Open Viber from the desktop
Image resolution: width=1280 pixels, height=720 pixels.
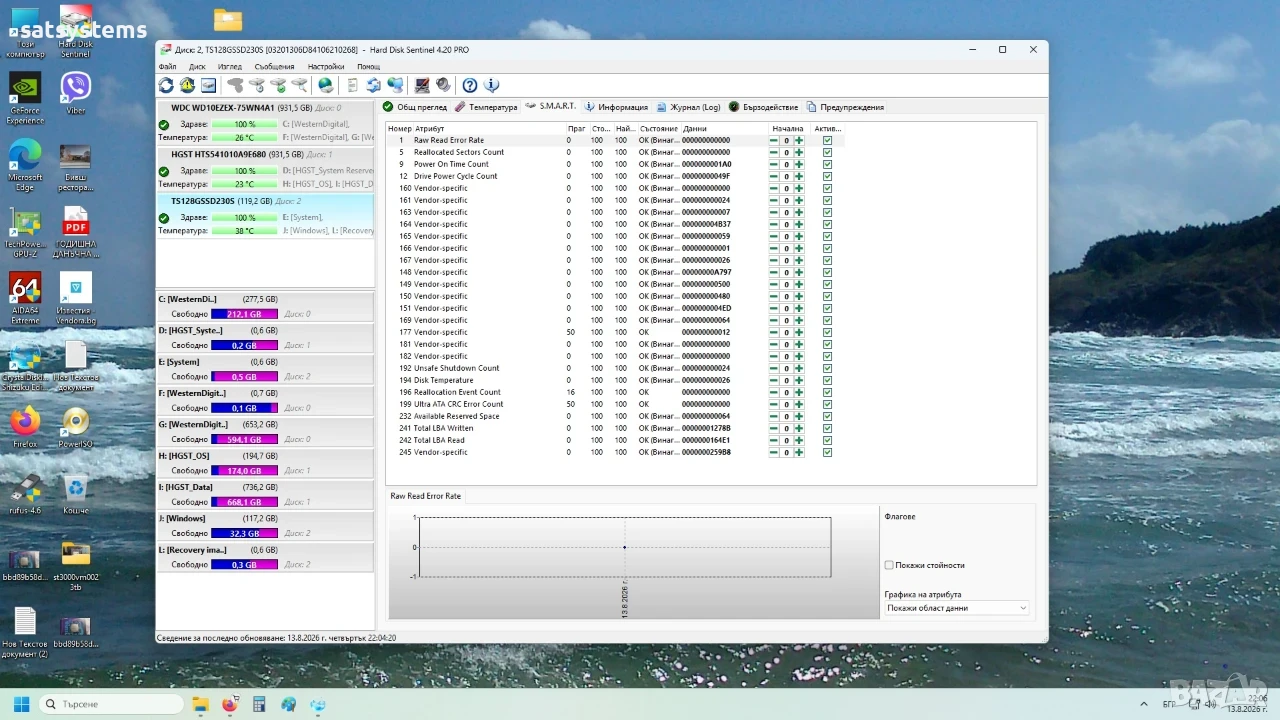[76, 92]
